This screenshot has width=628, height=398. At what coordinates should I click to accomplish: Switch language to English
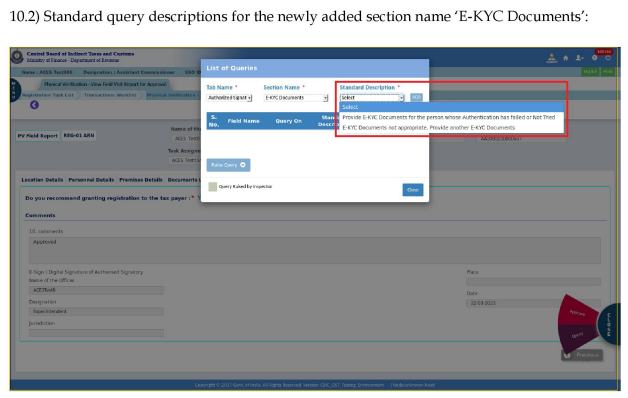590,72
